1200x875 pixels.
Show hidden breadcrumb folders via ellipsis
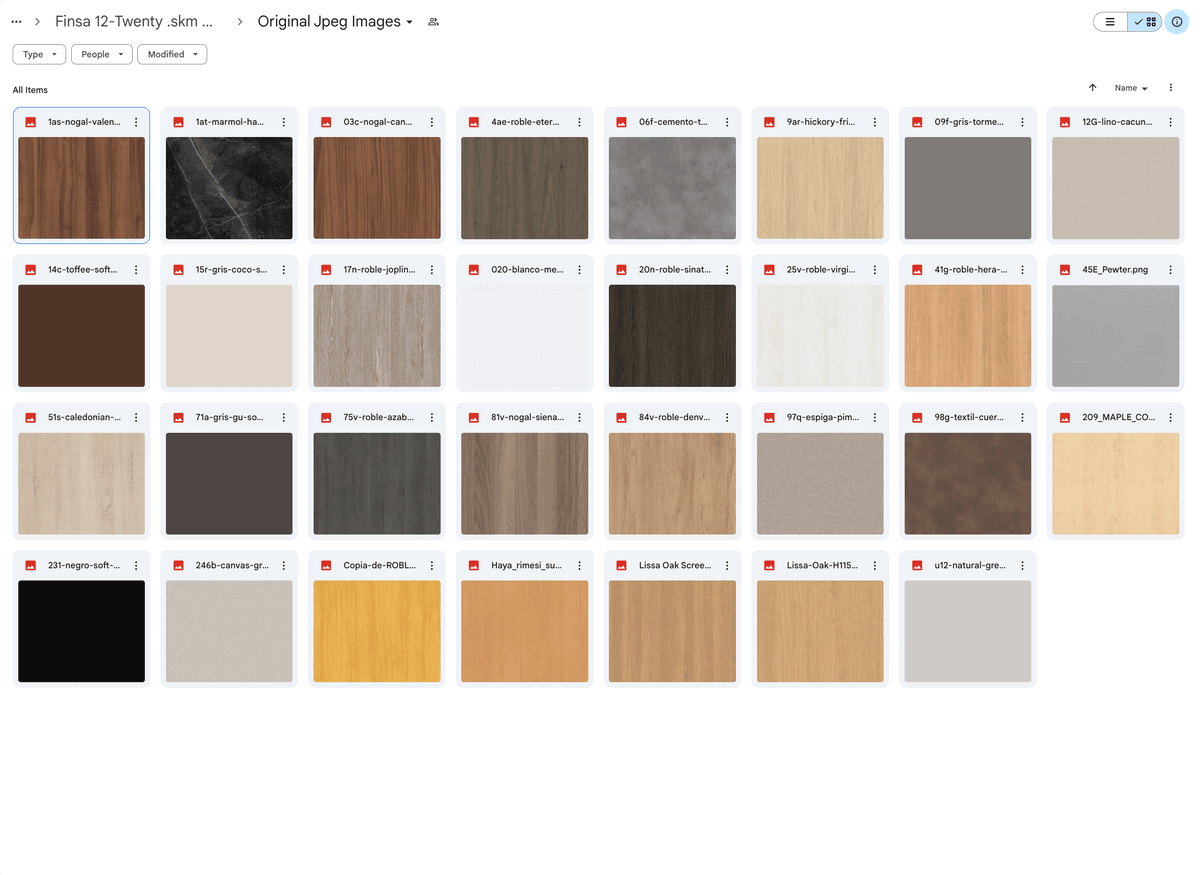[x=16, y=22]
